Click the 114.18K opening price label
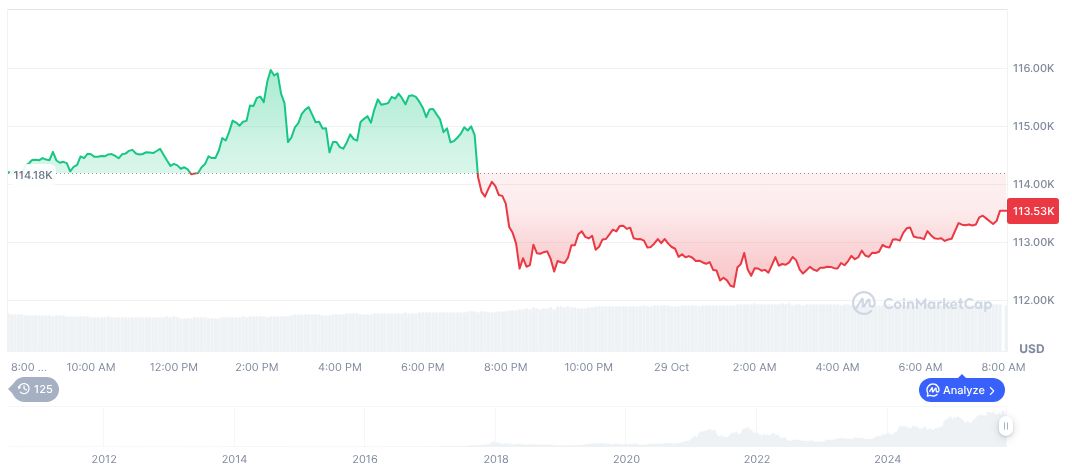 click(32, 175)
